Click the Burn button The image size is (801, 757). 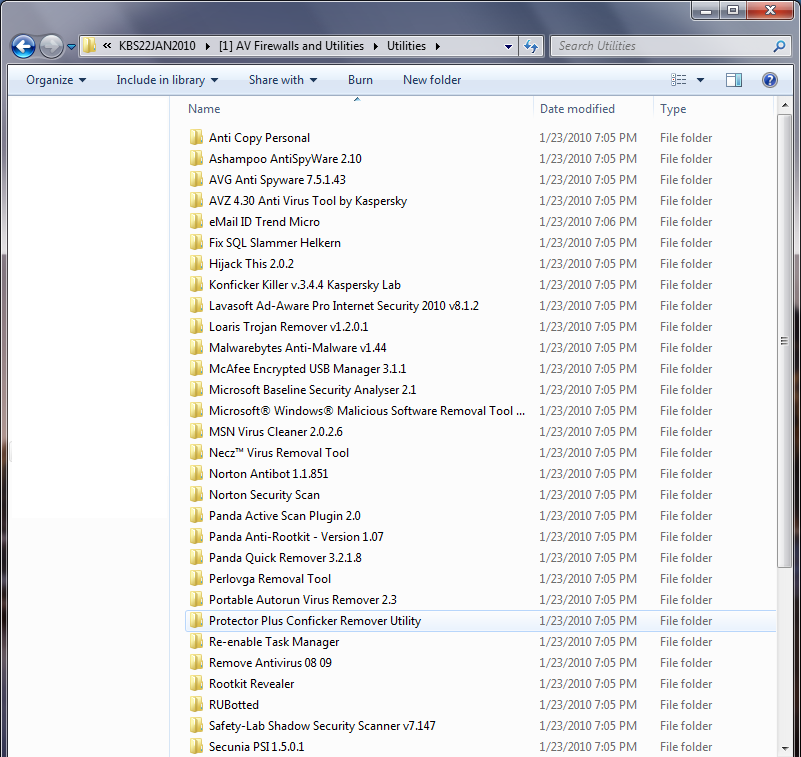tap(360, 80)
